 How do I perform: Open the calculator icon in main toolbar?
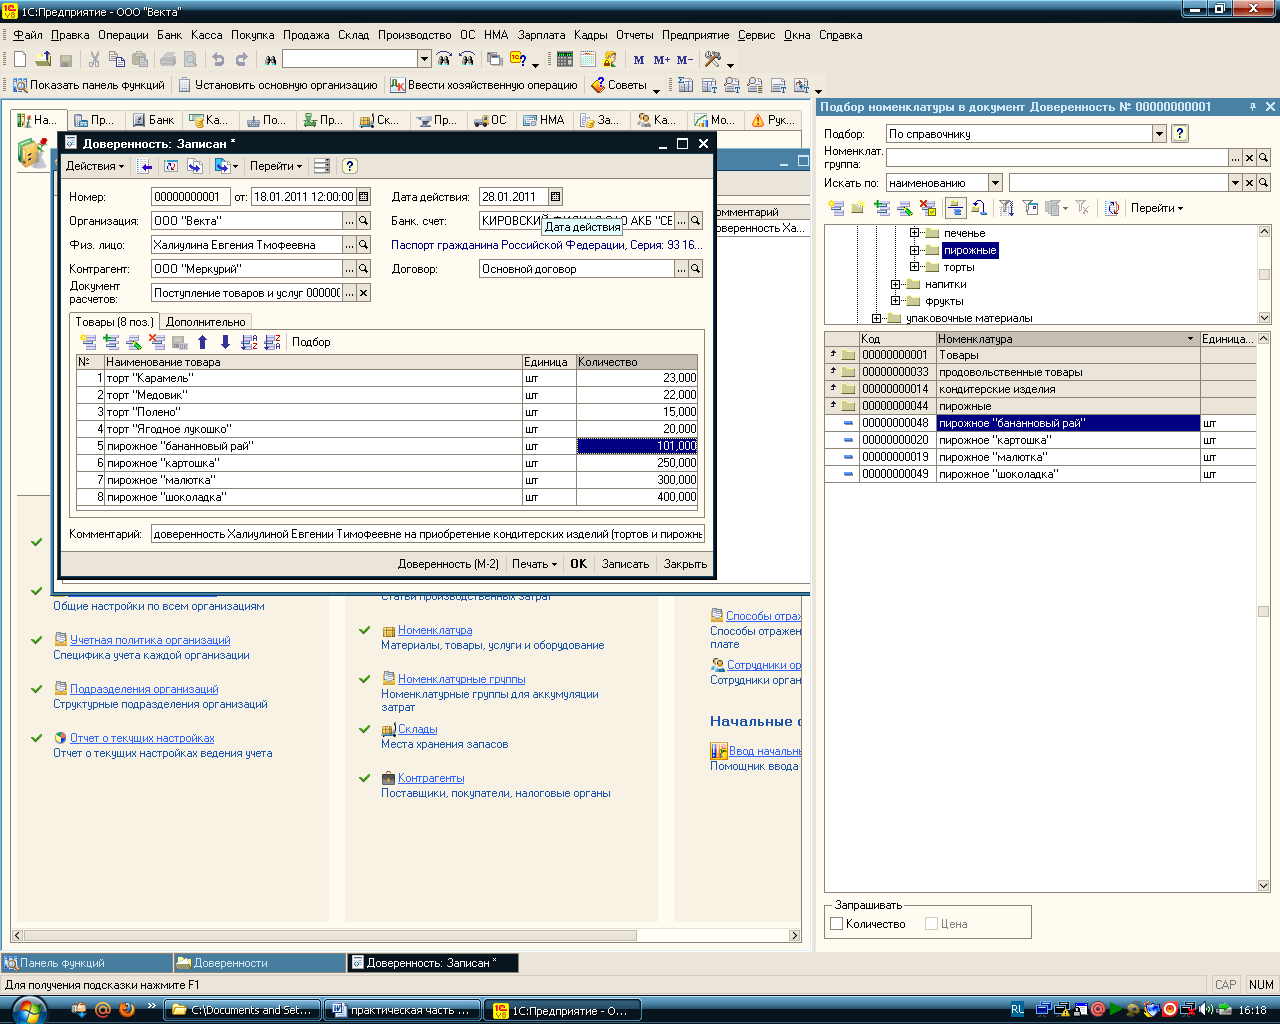565,60
